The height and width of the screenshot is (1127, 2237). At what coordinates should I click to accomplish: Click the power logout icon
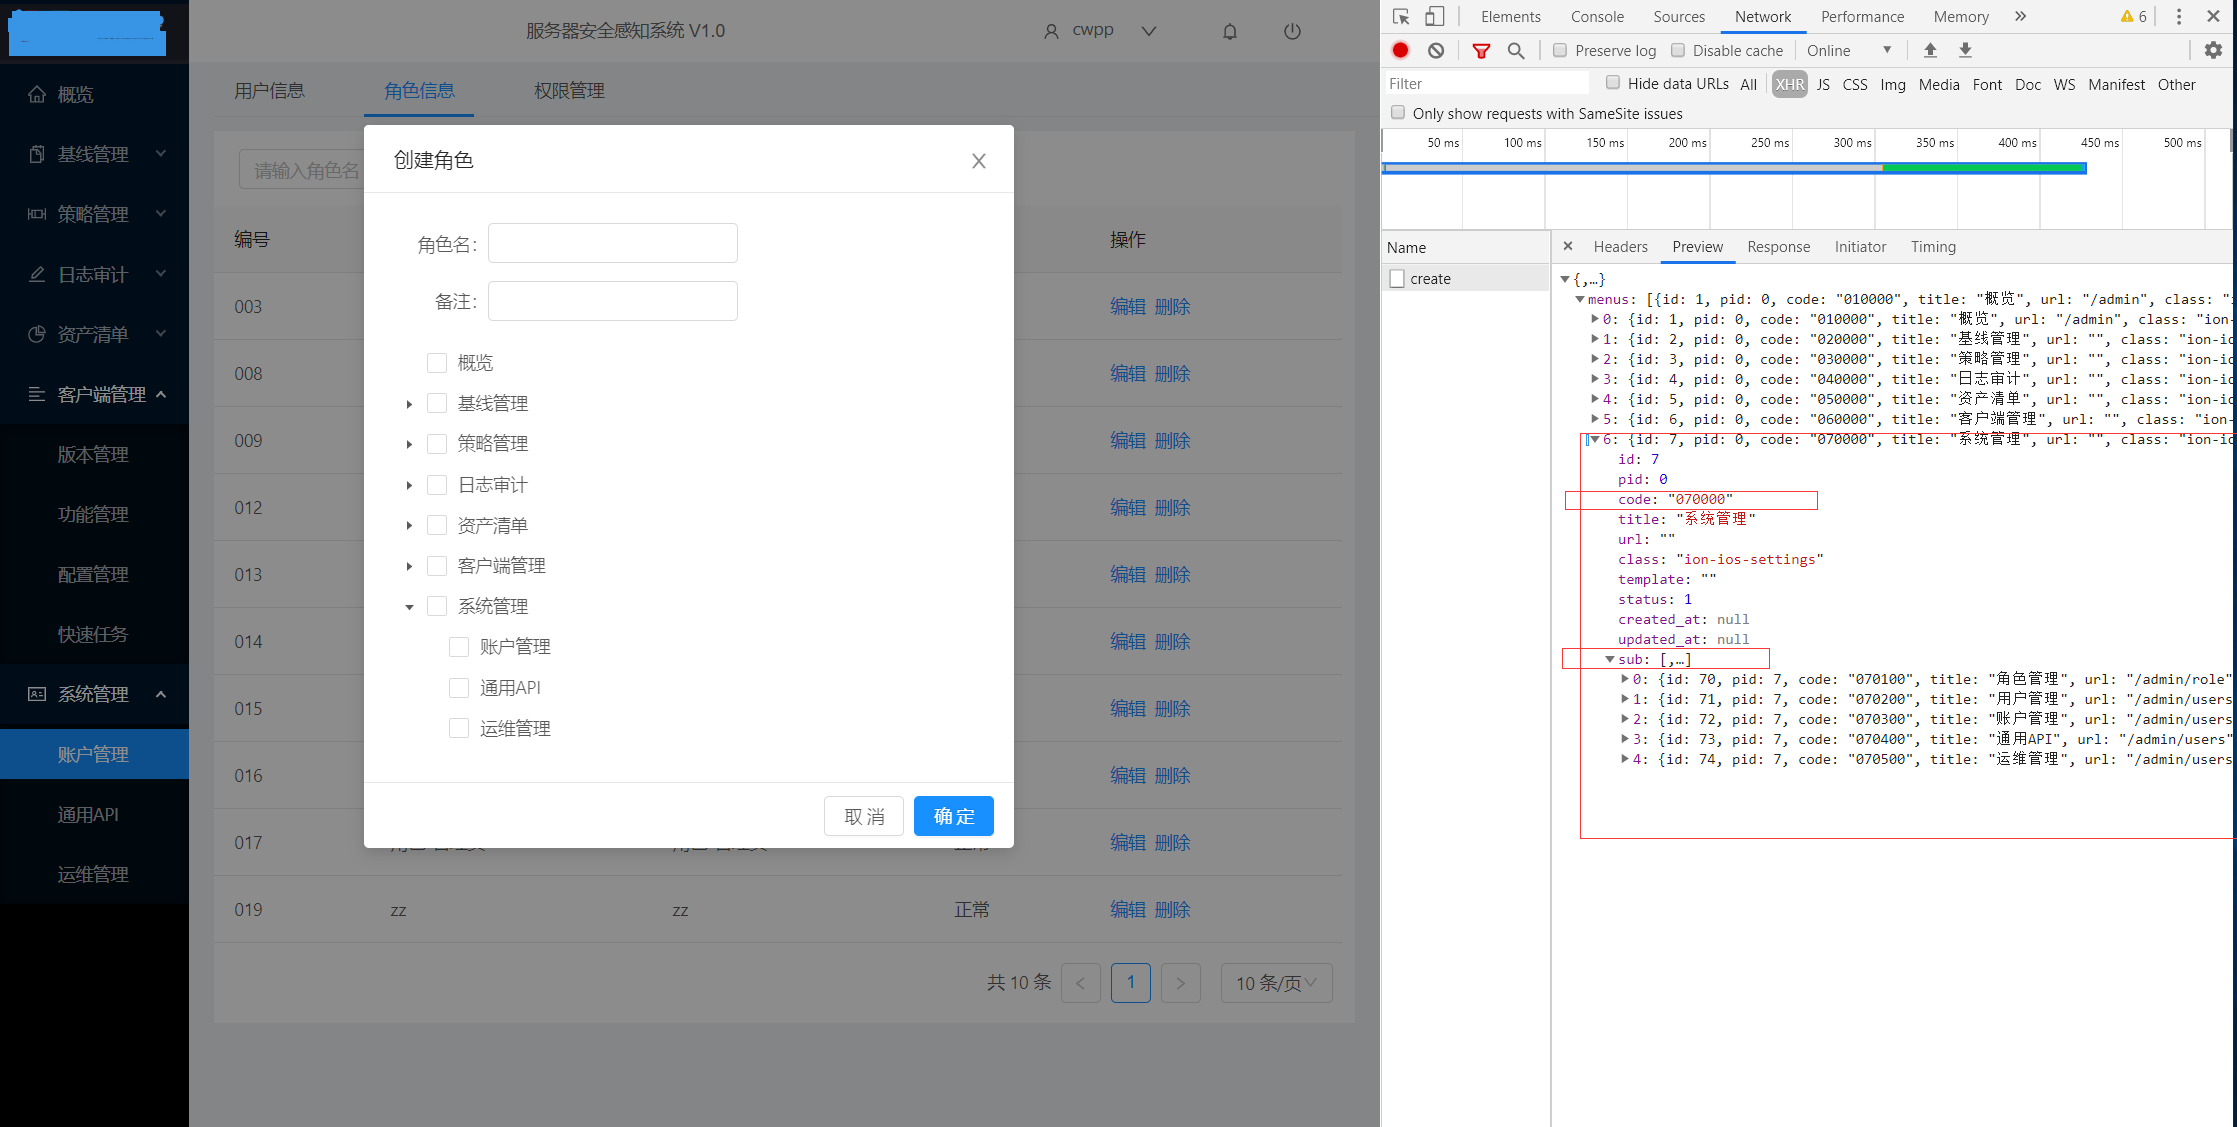1292,31
